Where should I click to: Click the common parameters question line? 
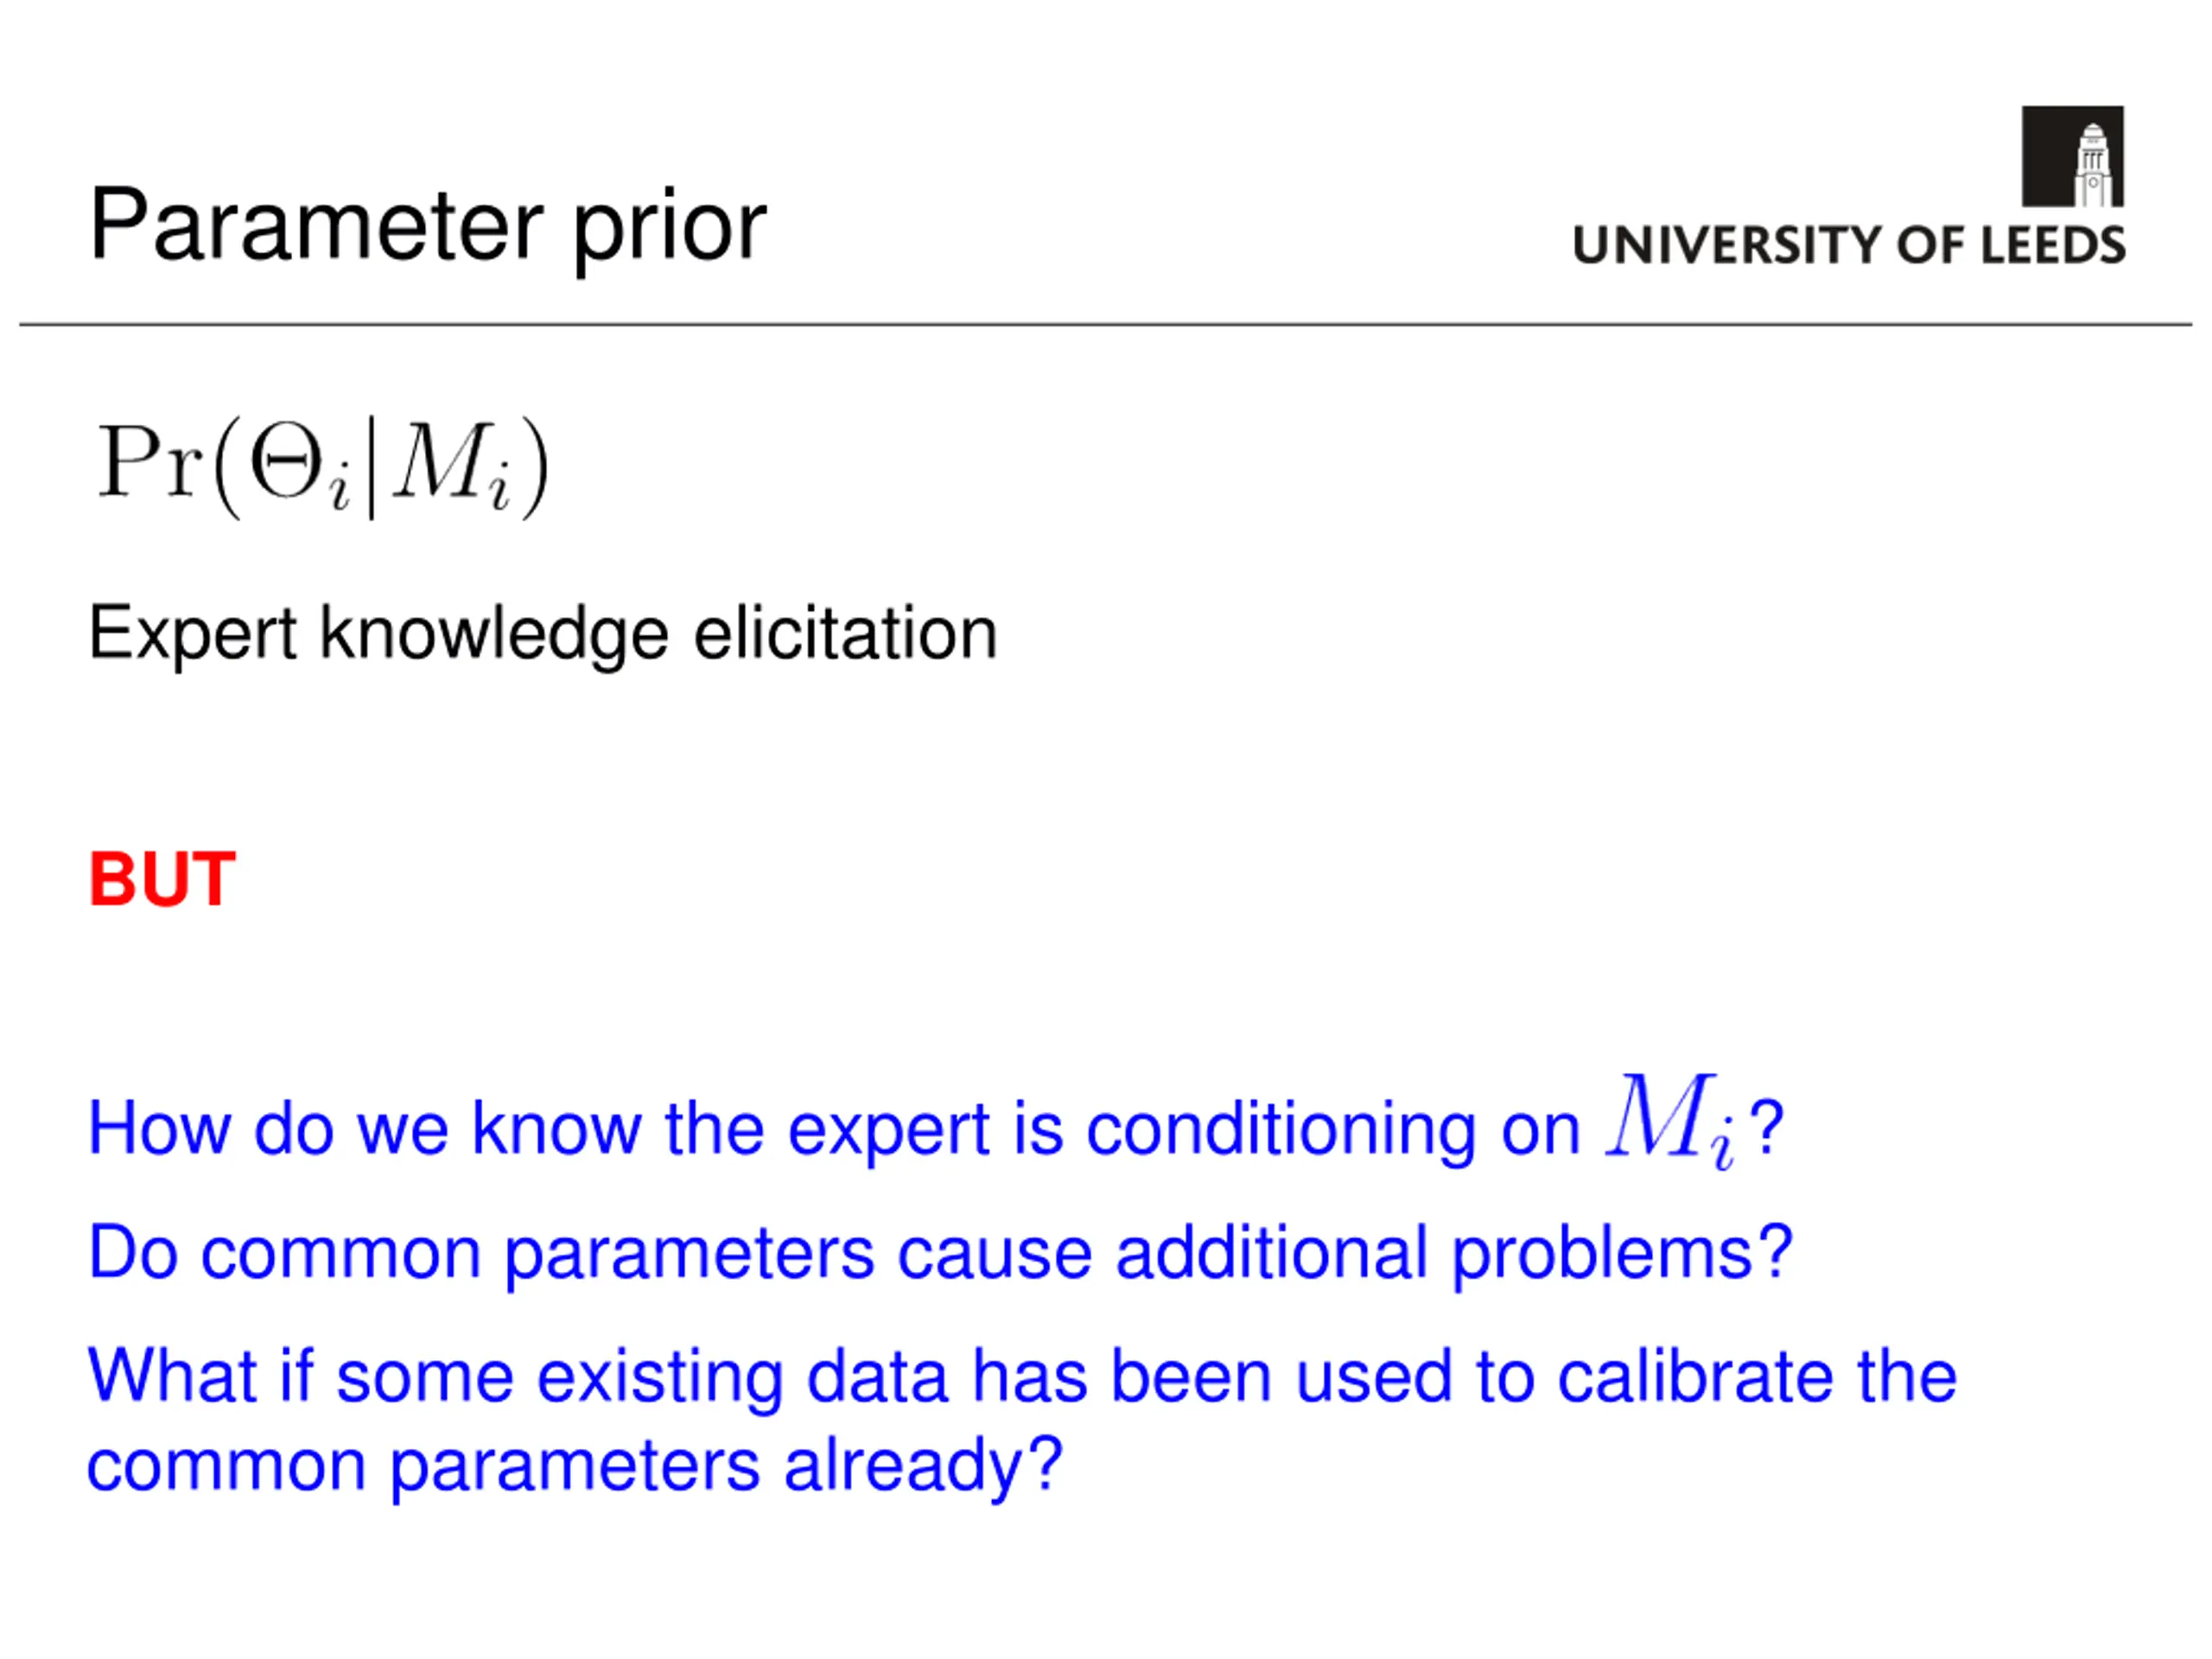(940, 1254)
